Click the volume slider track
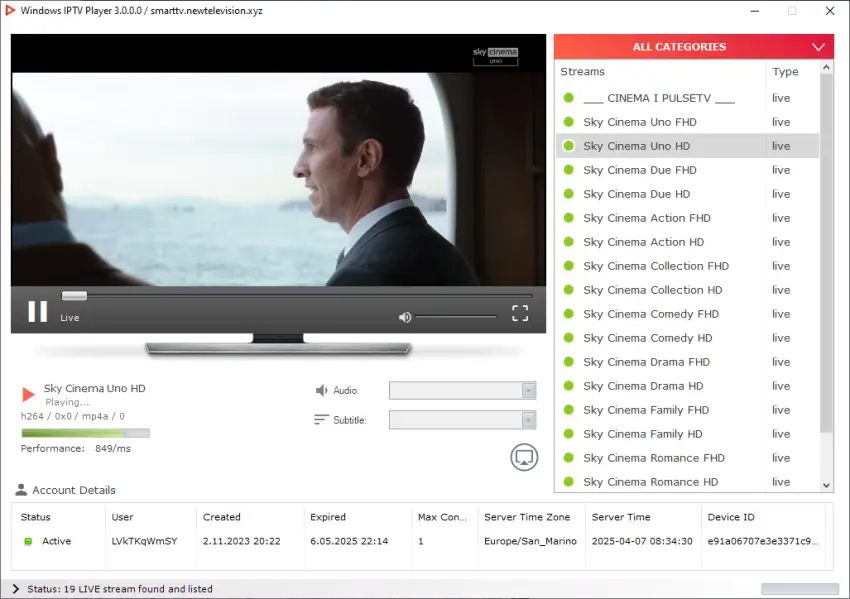Viewport: 850px width, 599px height. click(456, 317)
